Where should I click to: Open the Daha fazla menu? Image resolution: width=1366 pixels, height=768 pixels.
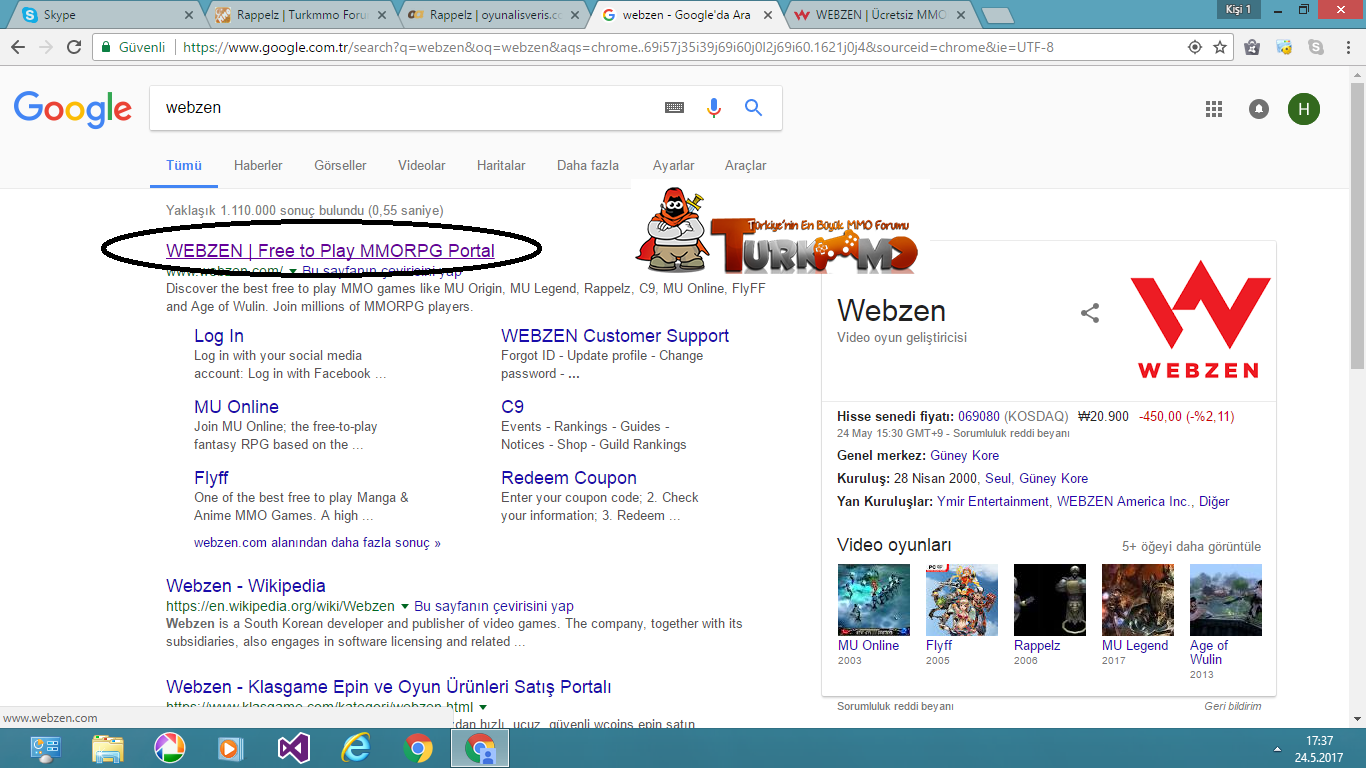(x=588, y=165)
